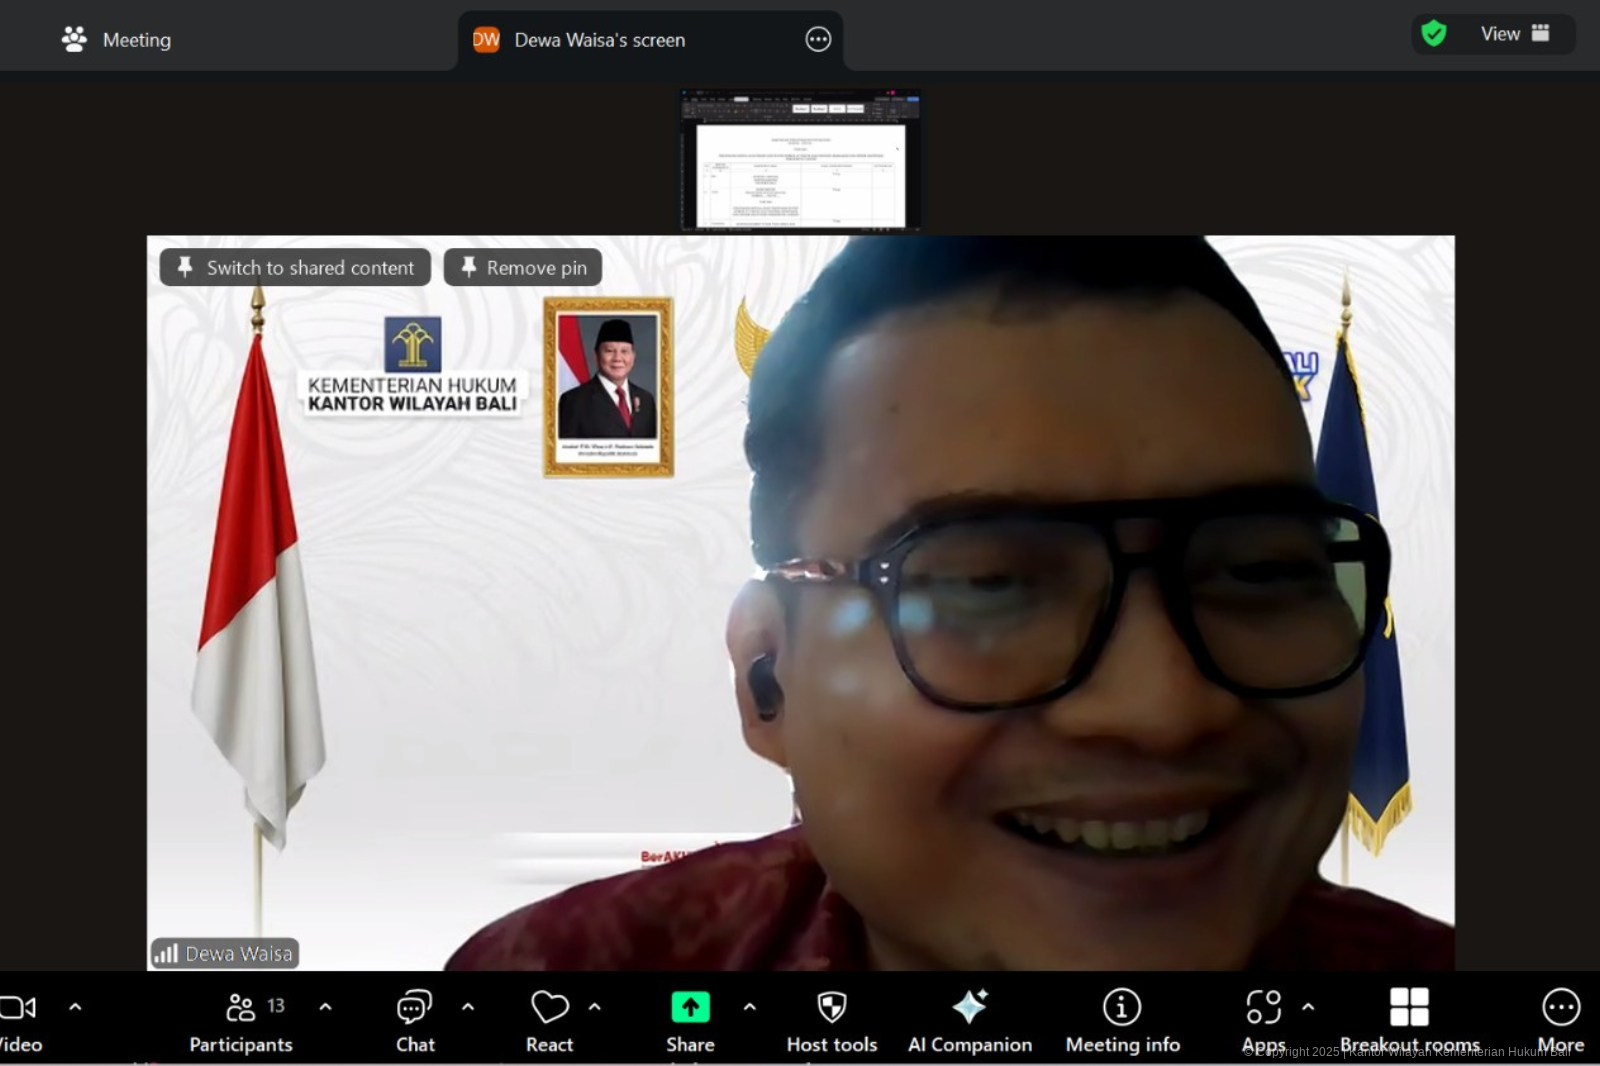Select the Dewa Waisa's screen tab
The image size is (1600, 1066).
point(600,40)
